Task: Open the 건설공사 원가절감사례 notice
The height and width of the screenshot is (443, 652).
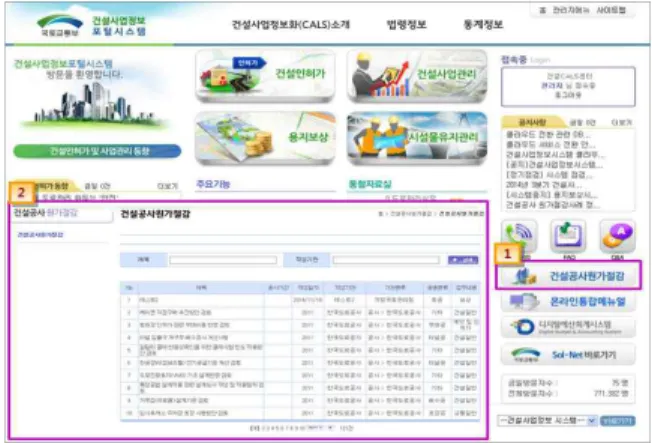Action: click(553, 205)
